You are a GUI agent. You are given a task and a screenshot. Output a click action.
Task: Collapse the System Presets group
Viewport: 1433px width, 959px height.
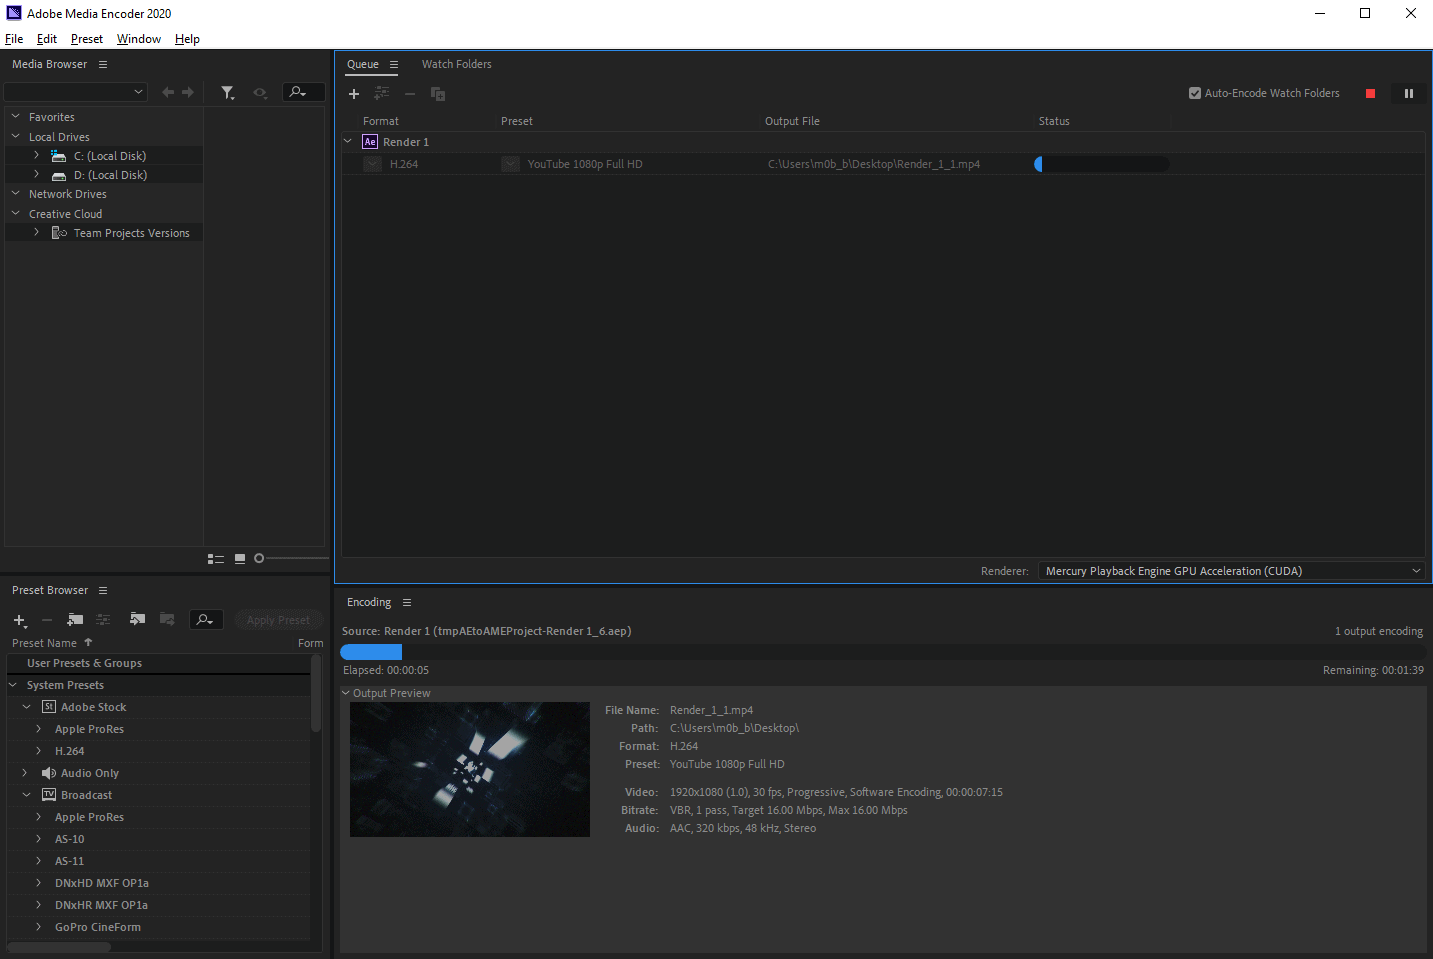[14, 685]
